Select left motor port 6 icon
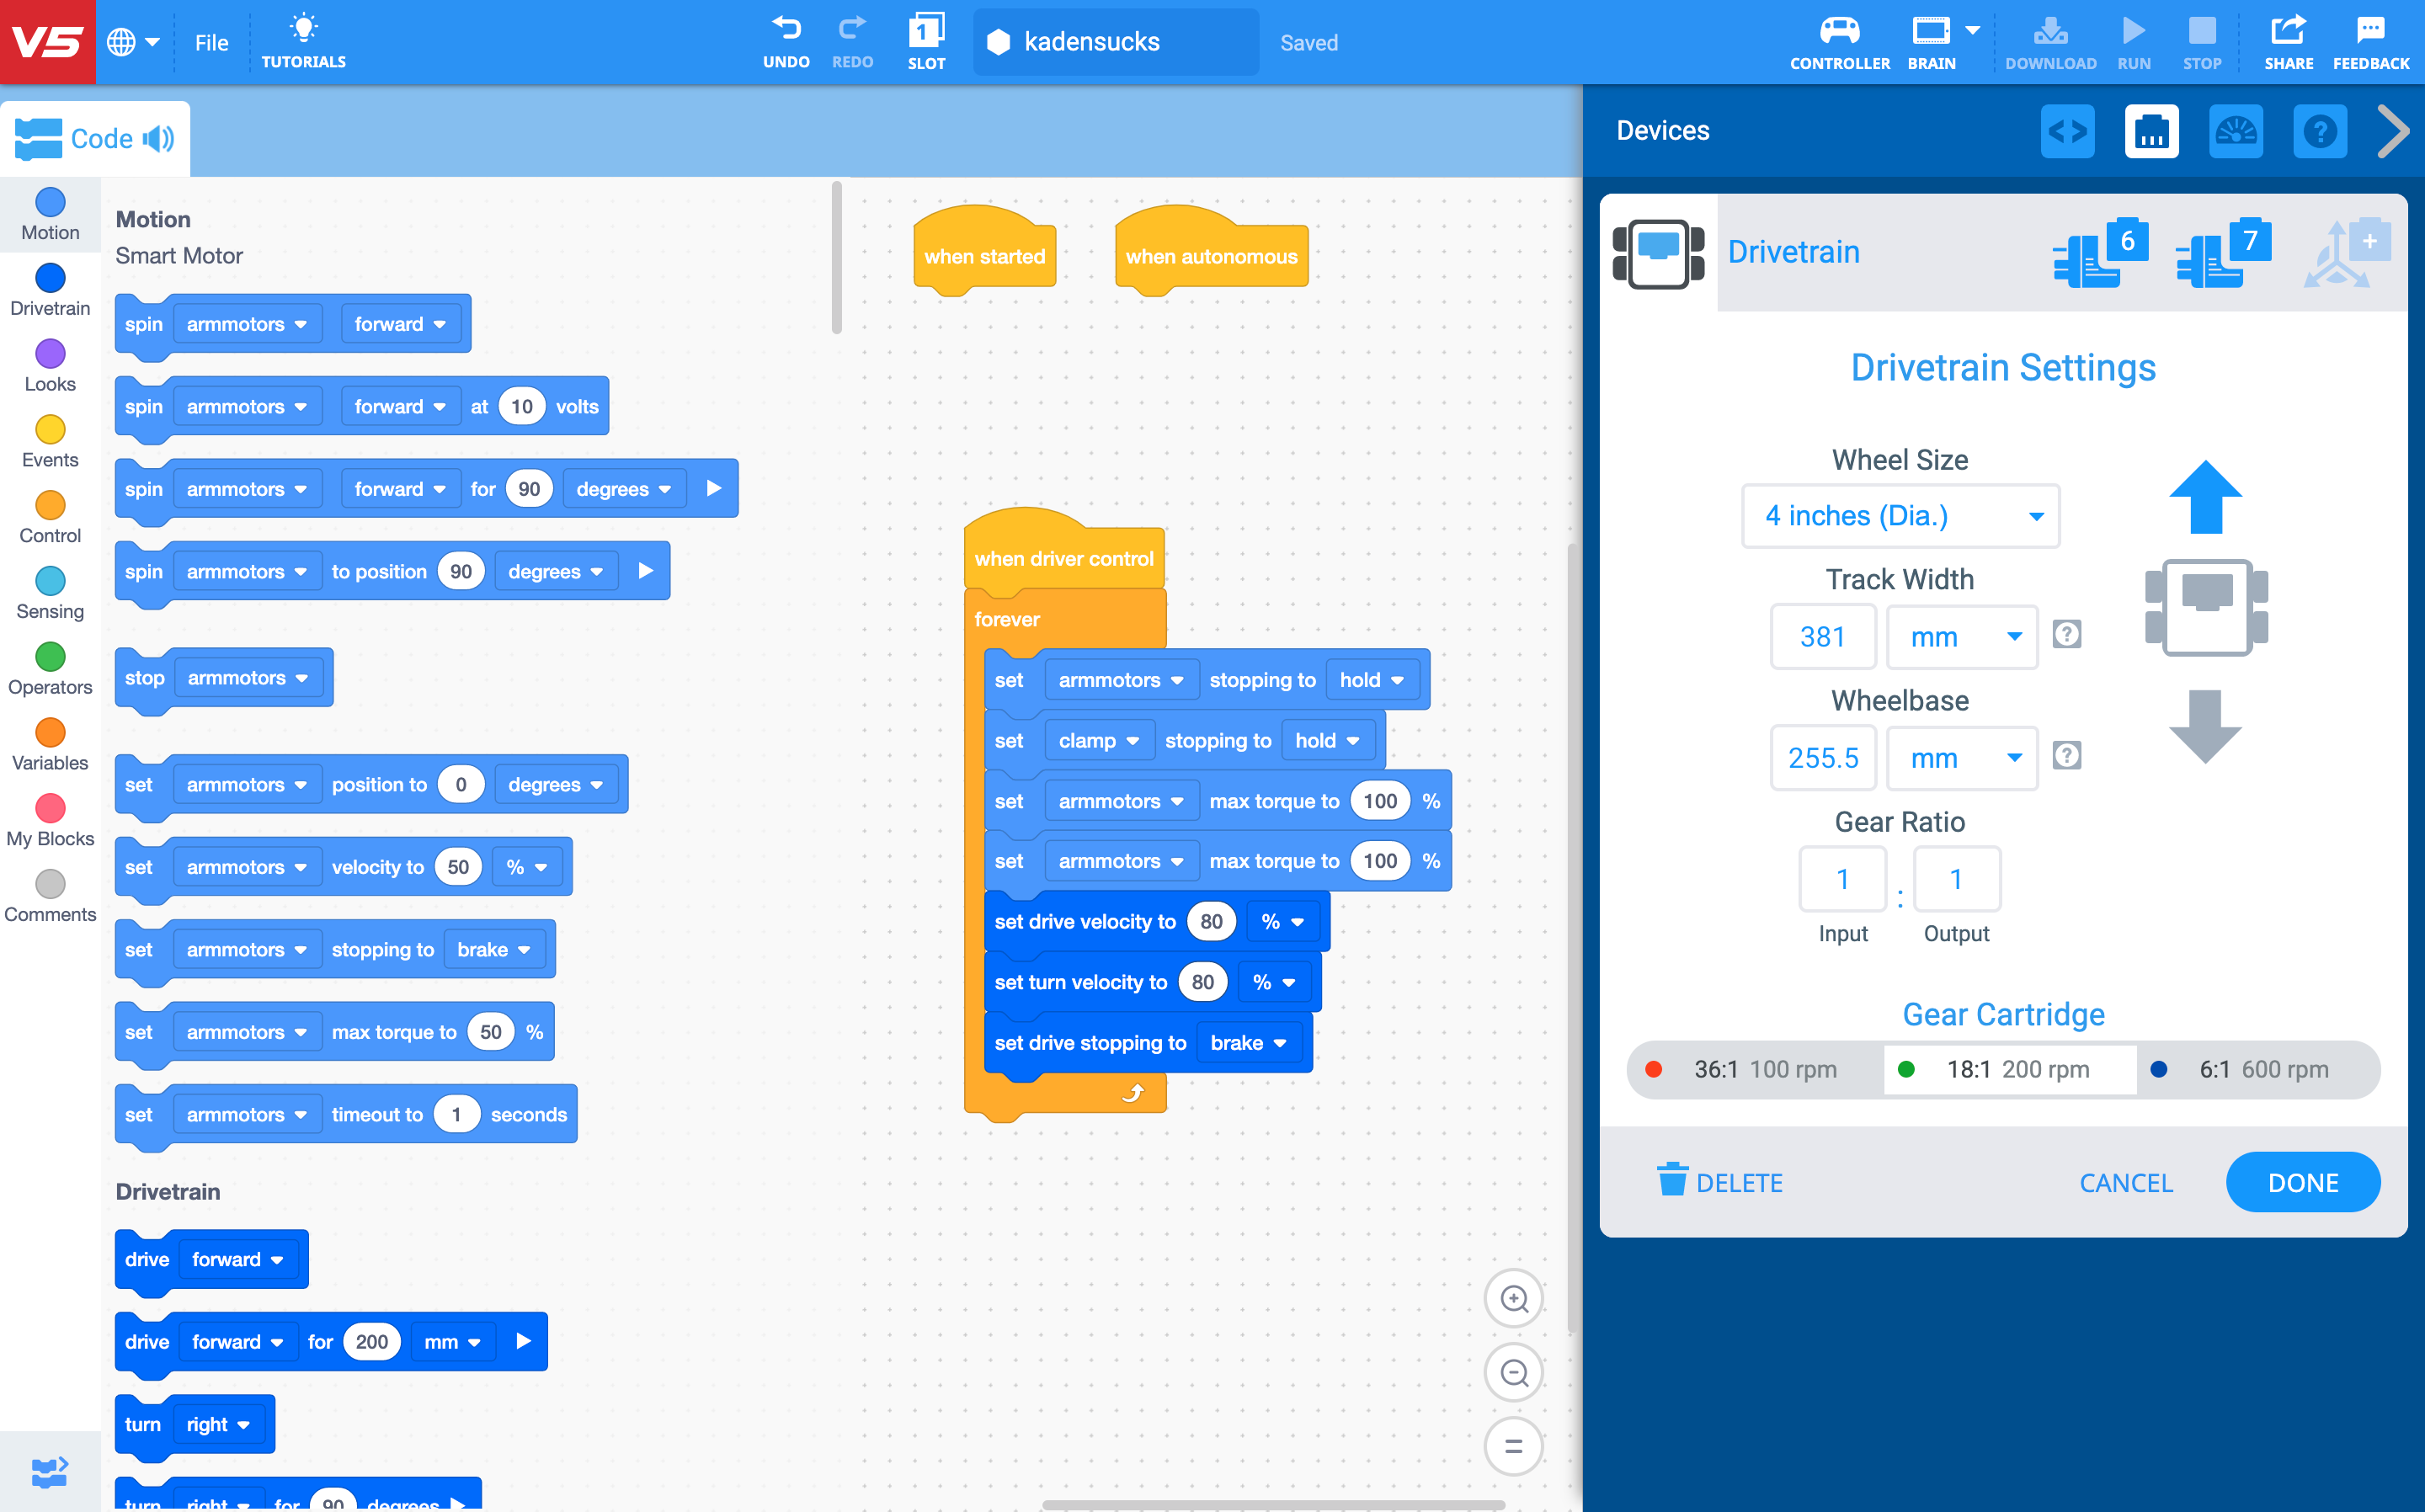Viewport: 2425px width, 1512px height. pos(2100,253)
